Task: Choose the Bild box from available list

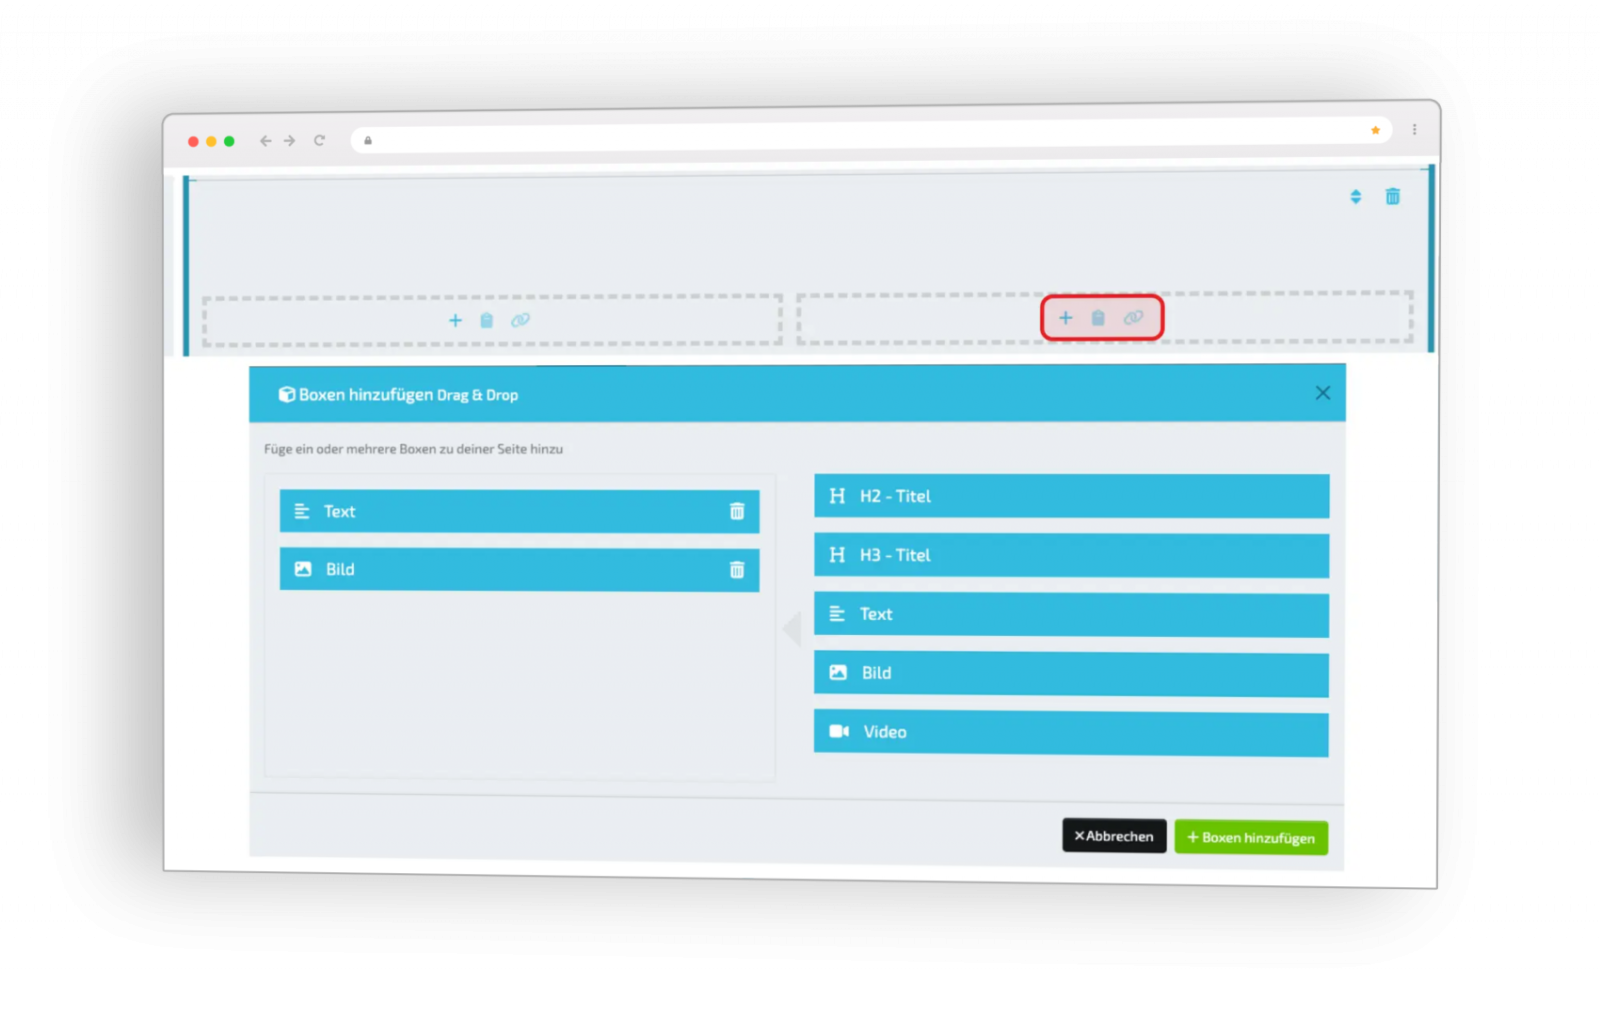Action: [1071, 673]
